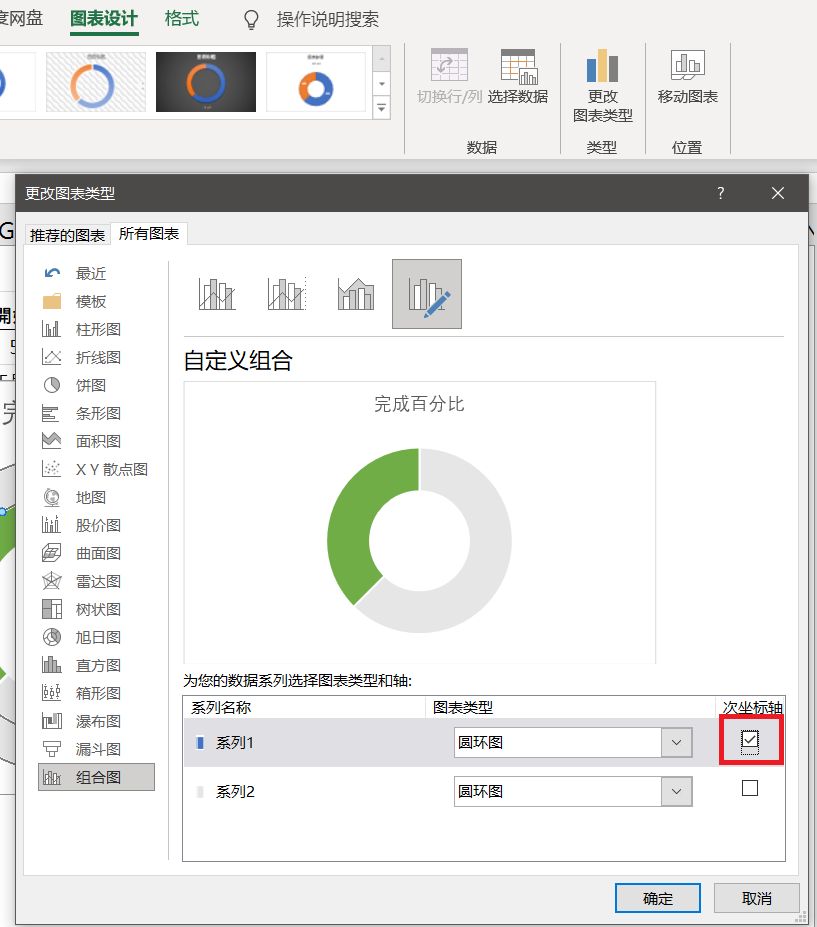The height and width of the screenshot is (927, 817).
Task: Click the 取消 (Cancel) button
Action: 757,899
